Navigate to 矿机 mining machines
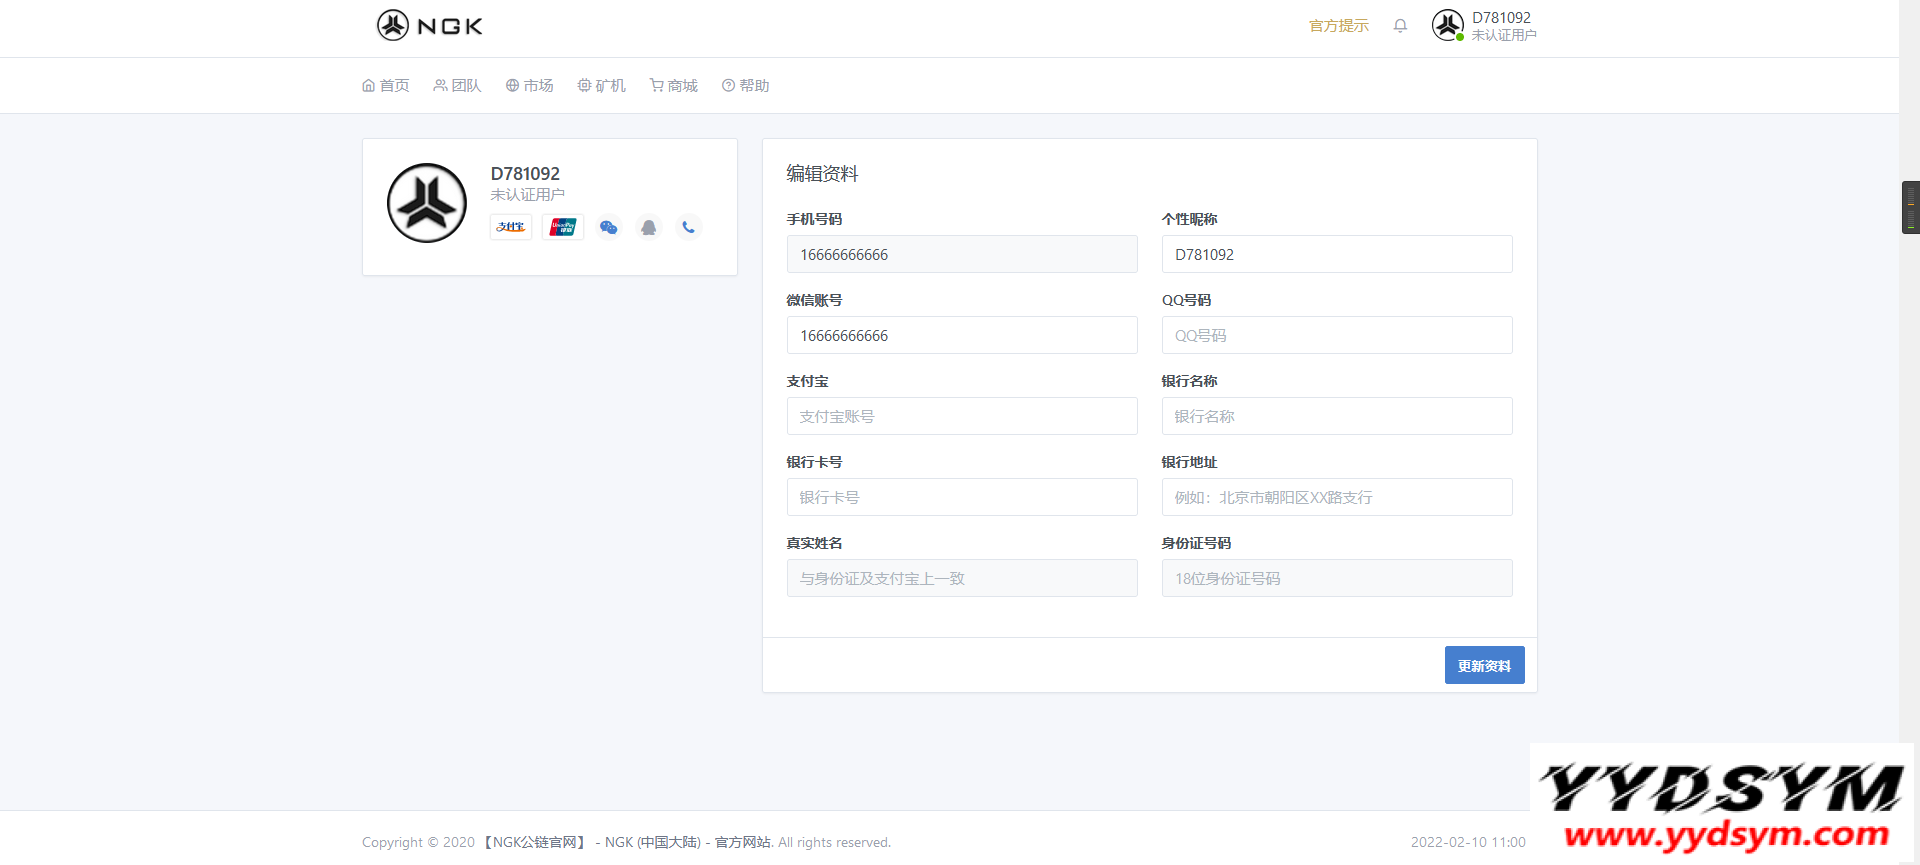1920x865 pixels. coord(602,86)
